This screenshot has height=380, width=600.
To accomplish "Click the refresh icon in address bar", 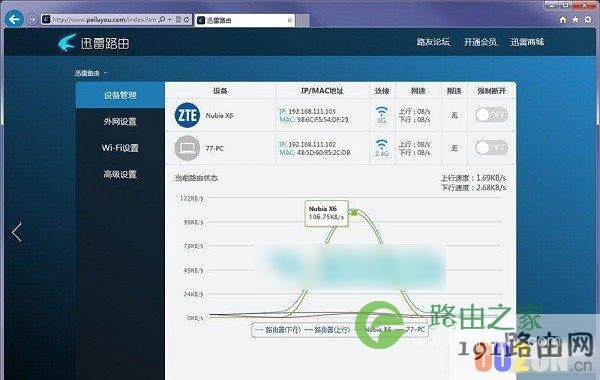I will tap(186, 19).
